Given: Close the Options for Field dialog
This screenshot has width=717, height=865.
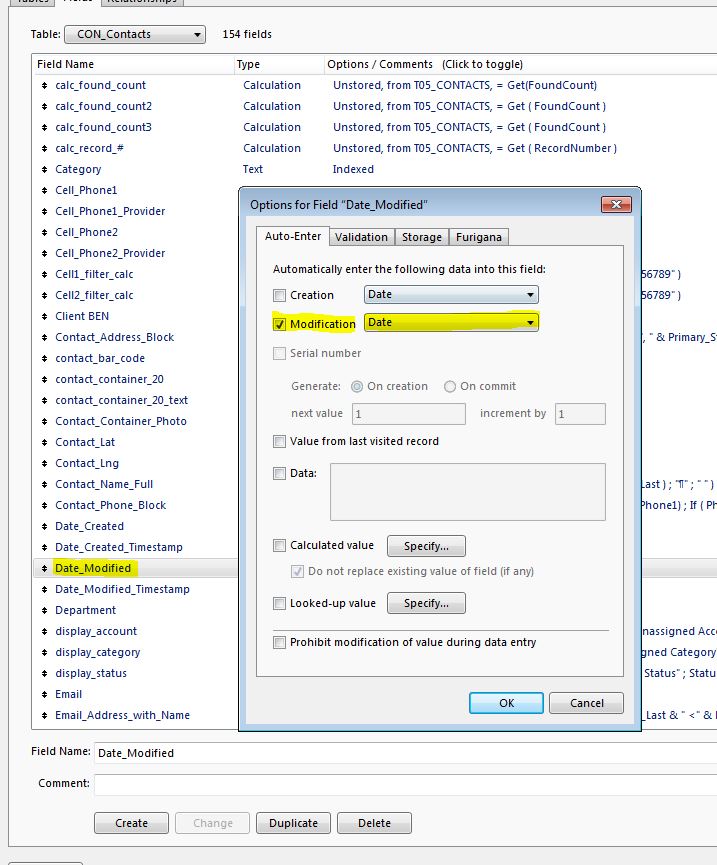Looking at the screenshot, I should [616, 205].
